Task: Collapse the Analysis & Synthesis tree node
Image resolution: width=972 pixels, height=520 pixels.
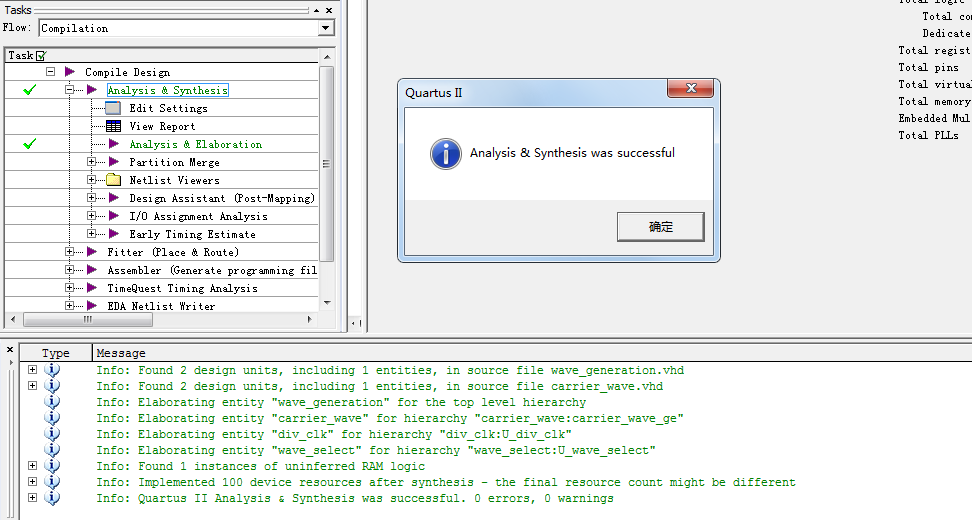Action: pos(70,90)
